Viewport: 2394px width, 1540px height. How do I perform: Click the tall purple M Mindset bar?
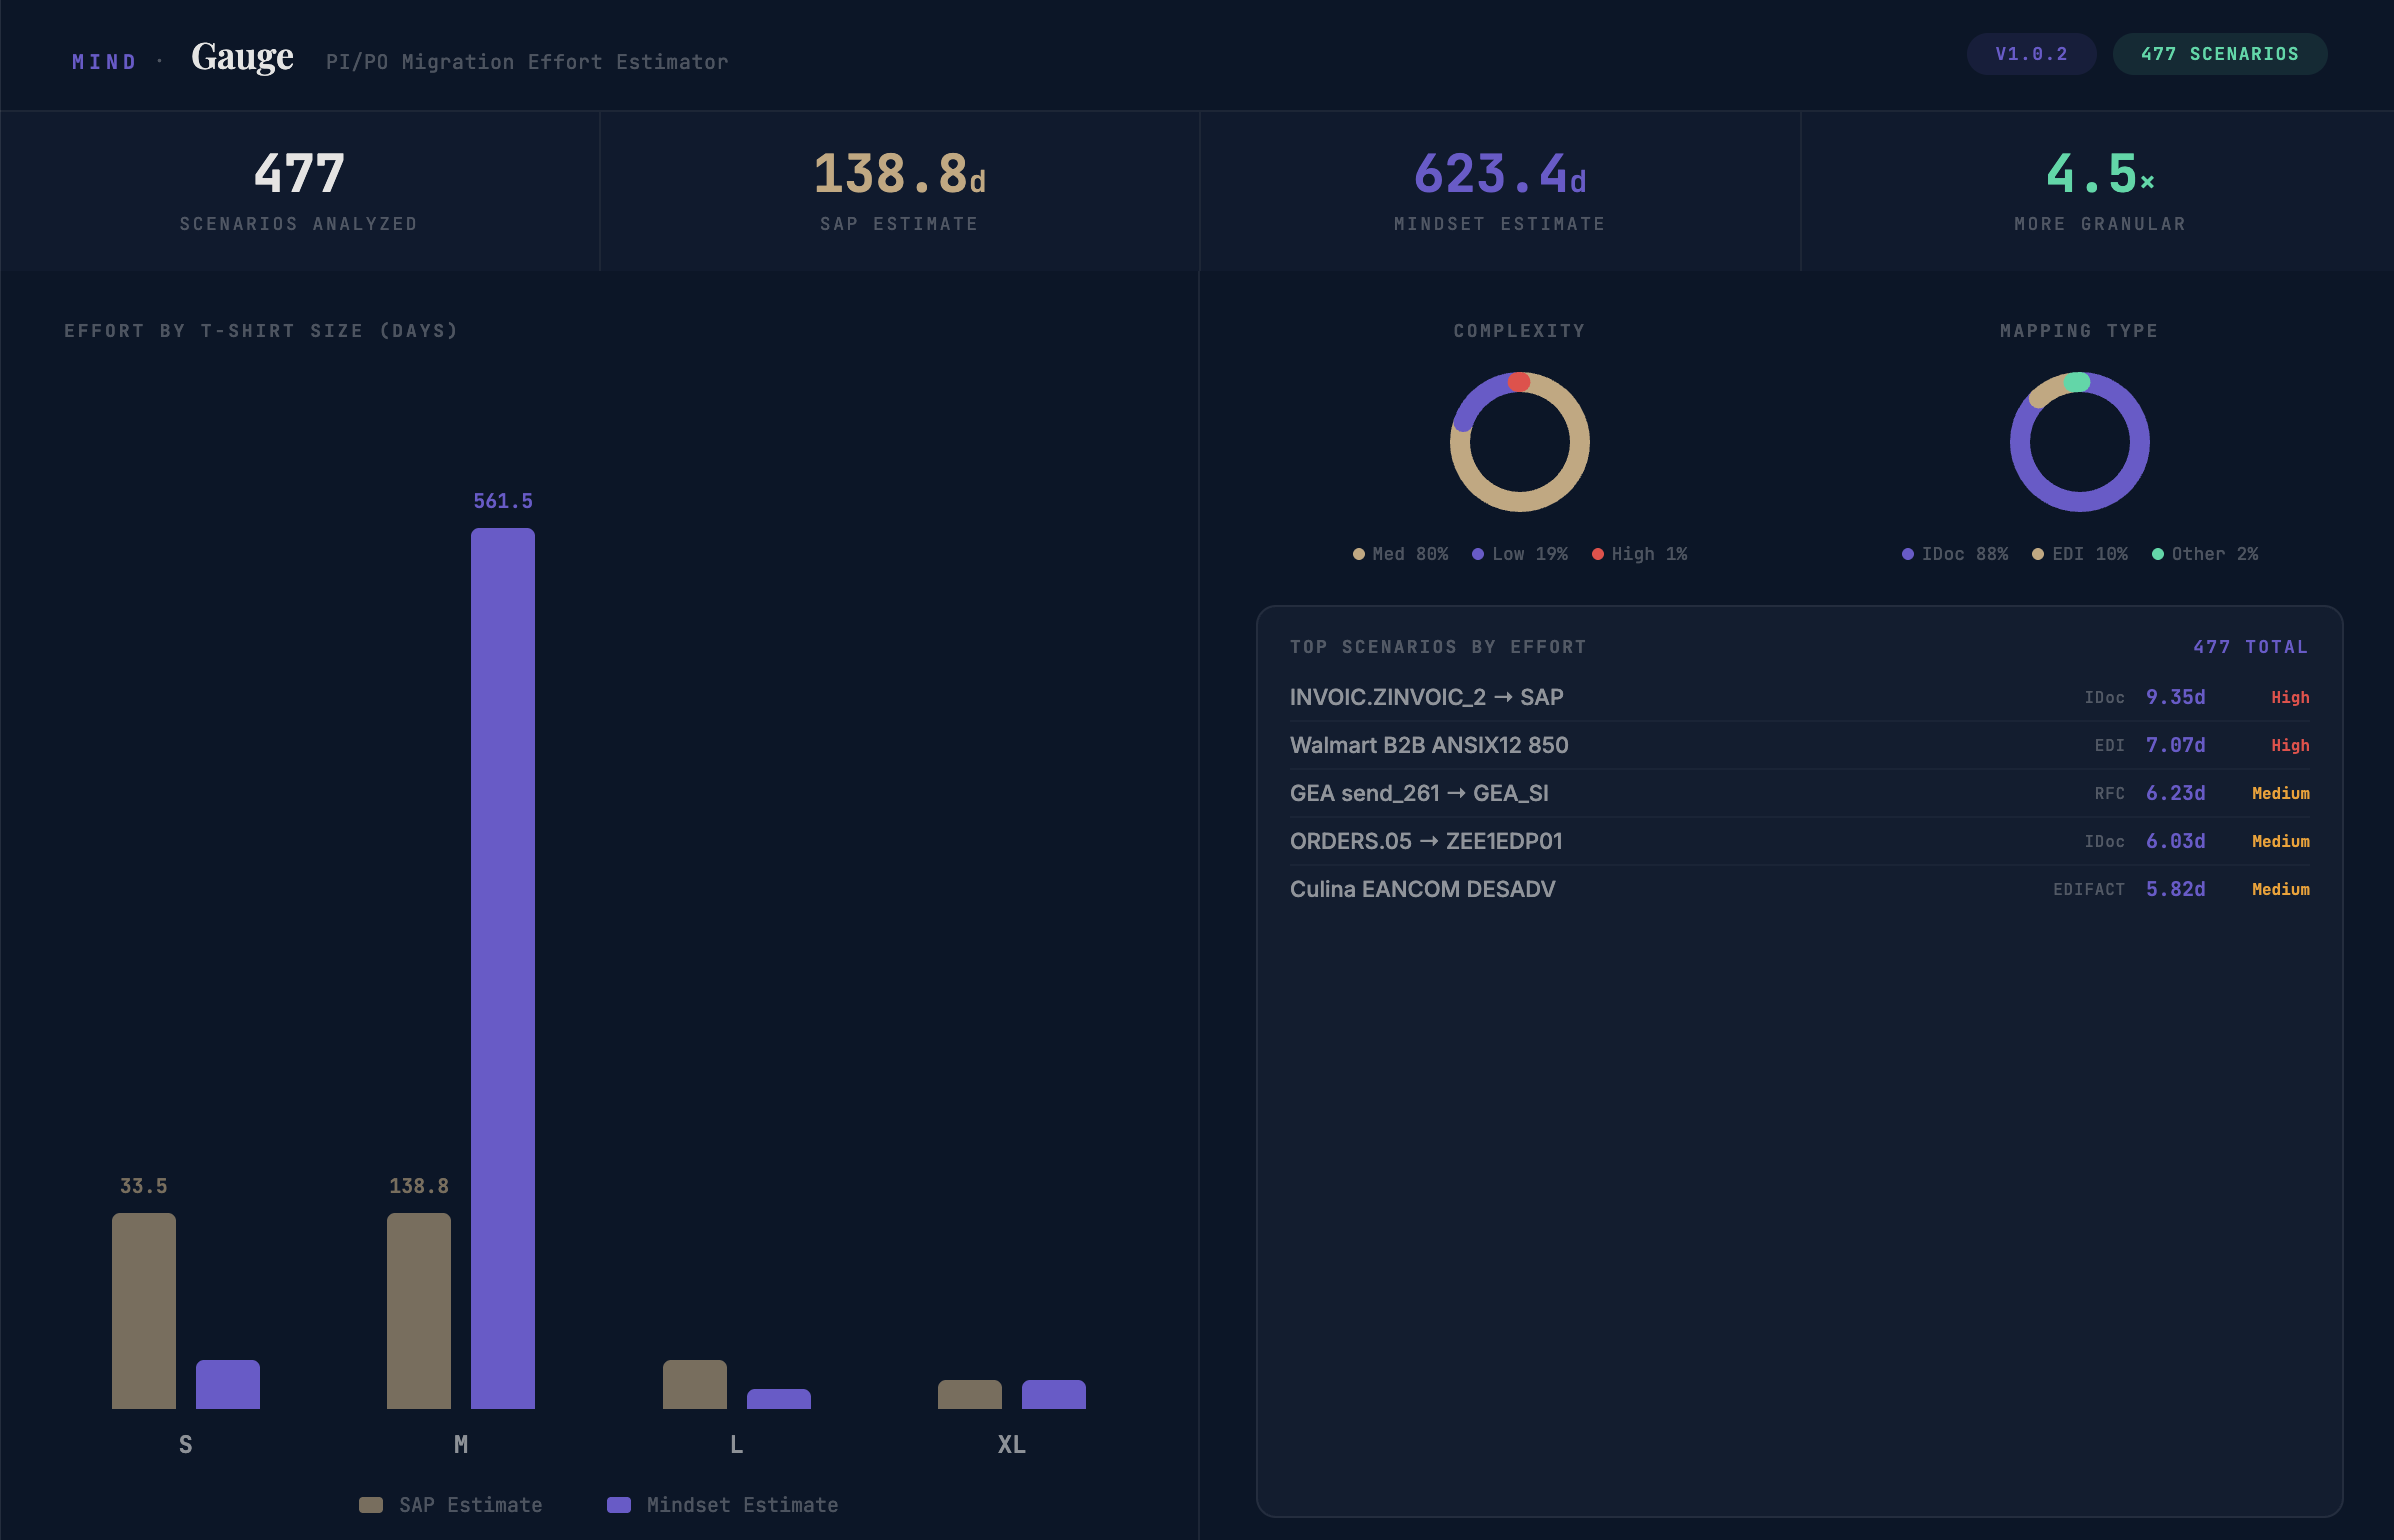coord(503,968)
